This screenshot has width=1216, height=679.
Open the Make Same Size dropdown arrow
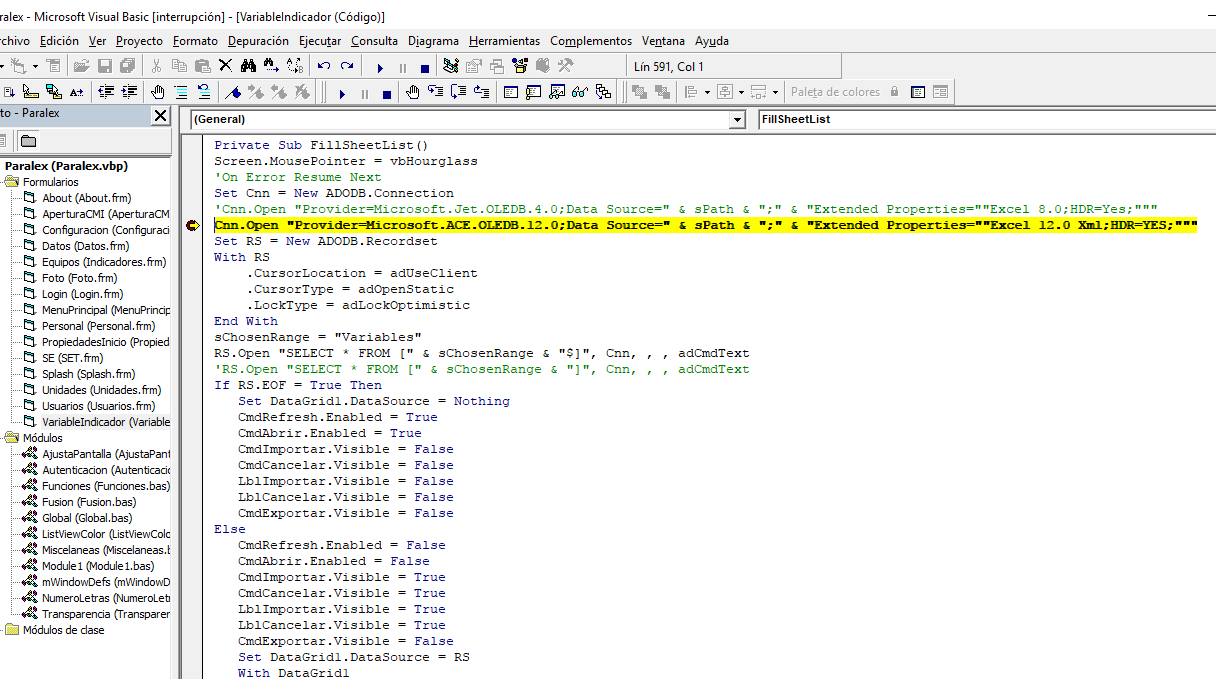click(775, 92)
